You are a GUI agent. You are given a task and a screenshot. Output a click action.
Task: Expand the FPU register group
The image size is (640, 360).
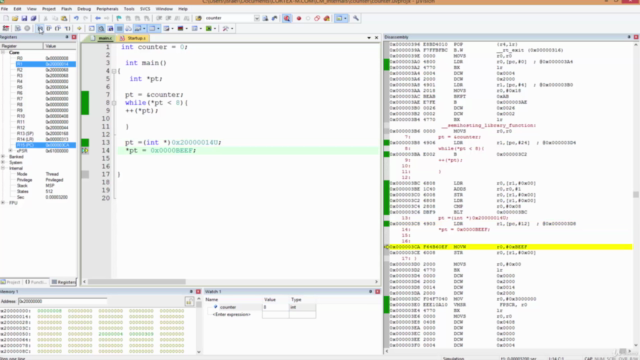click(x=3, y=203)
